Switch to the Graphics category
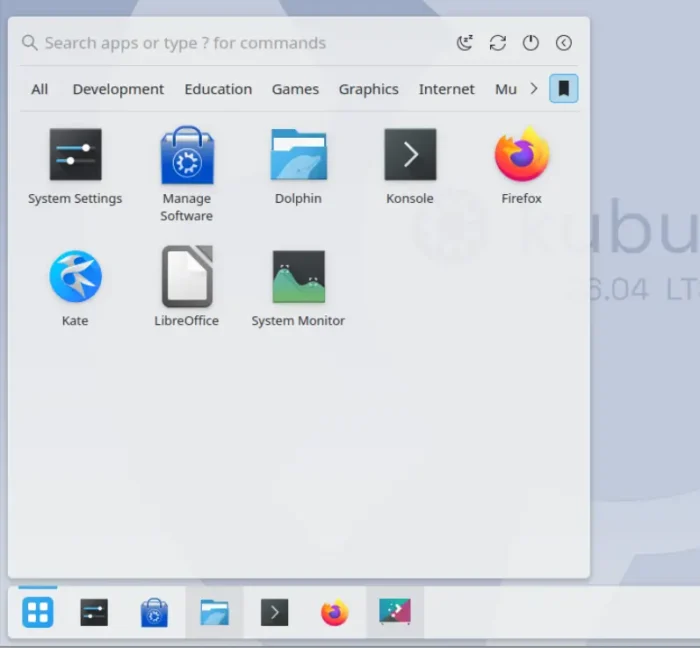Screen dimensions: 700x648 coord(369,89)
